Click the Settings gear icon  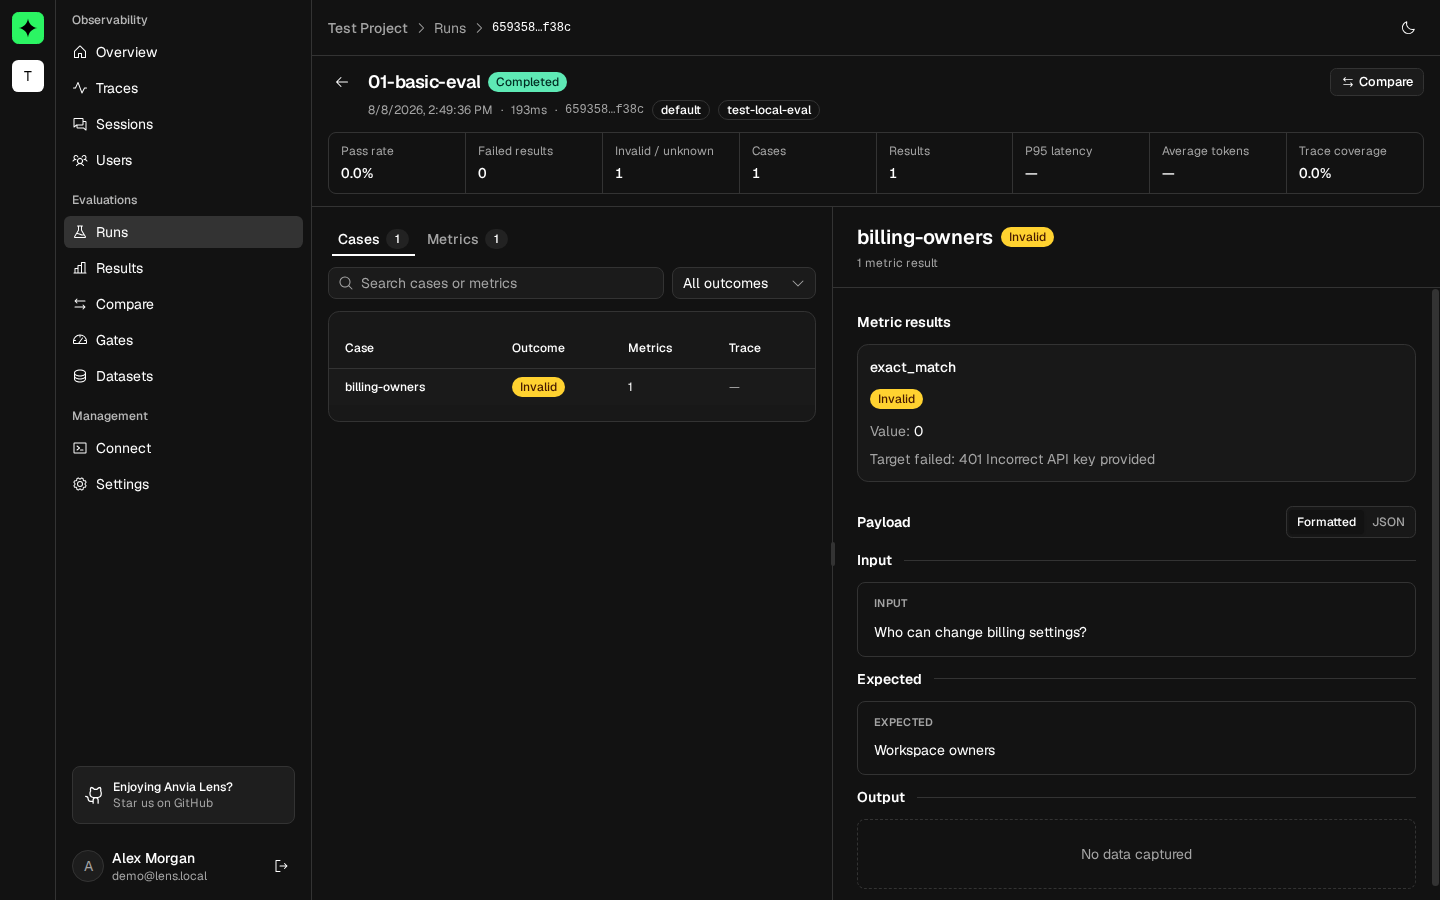(x=80, y=484)
